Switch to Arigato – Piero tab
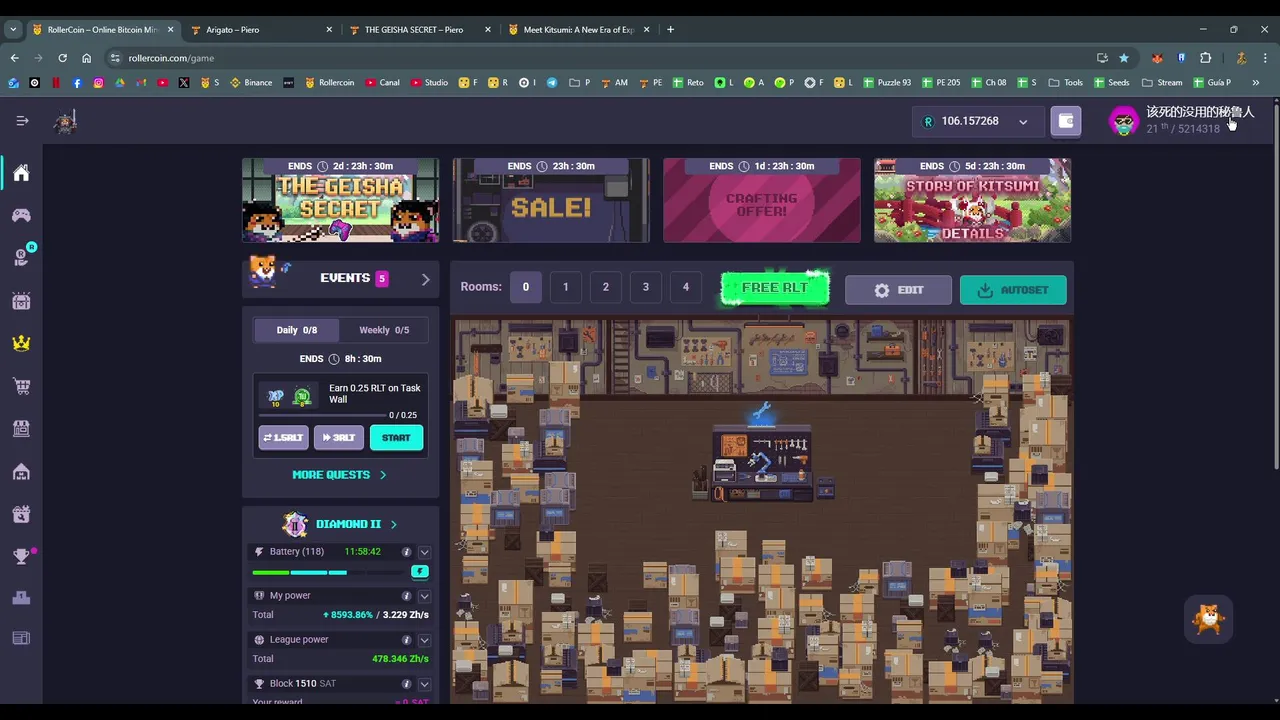Image resolution: width=1280 pixels, height=720 pixels. click(260, 30)
